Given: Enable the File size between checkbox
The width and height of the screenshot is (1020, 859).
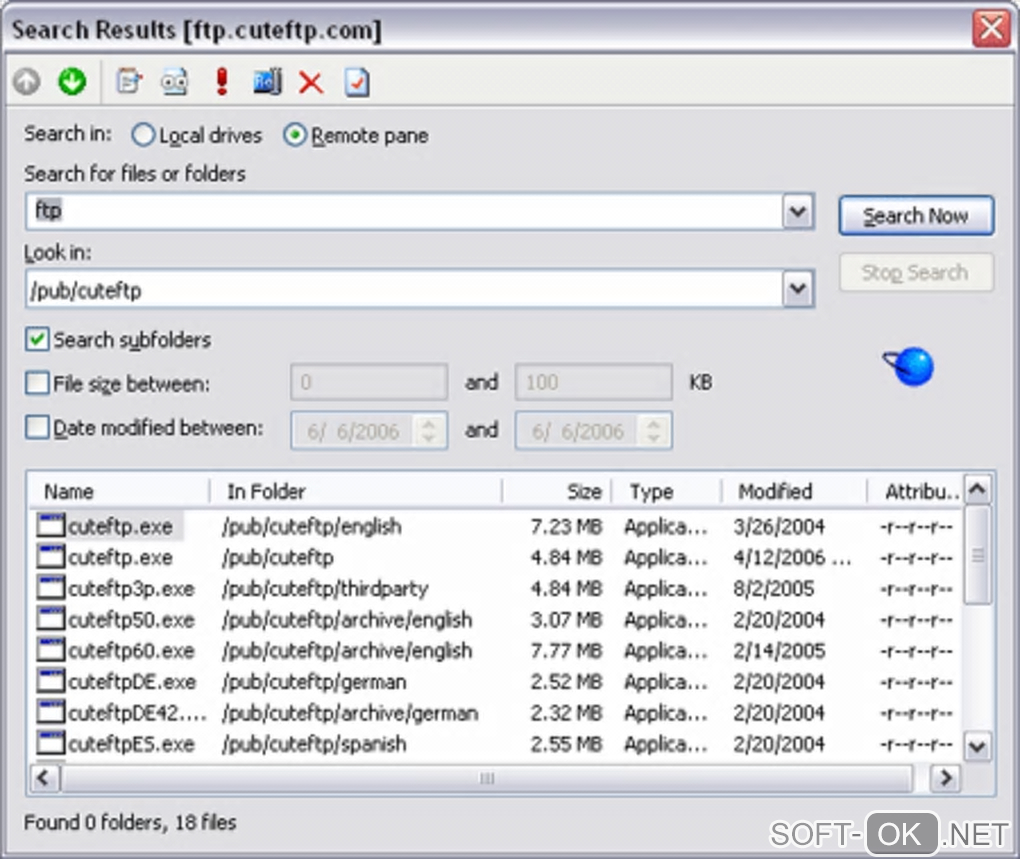Looking at the screenshot, I should 37,383.
